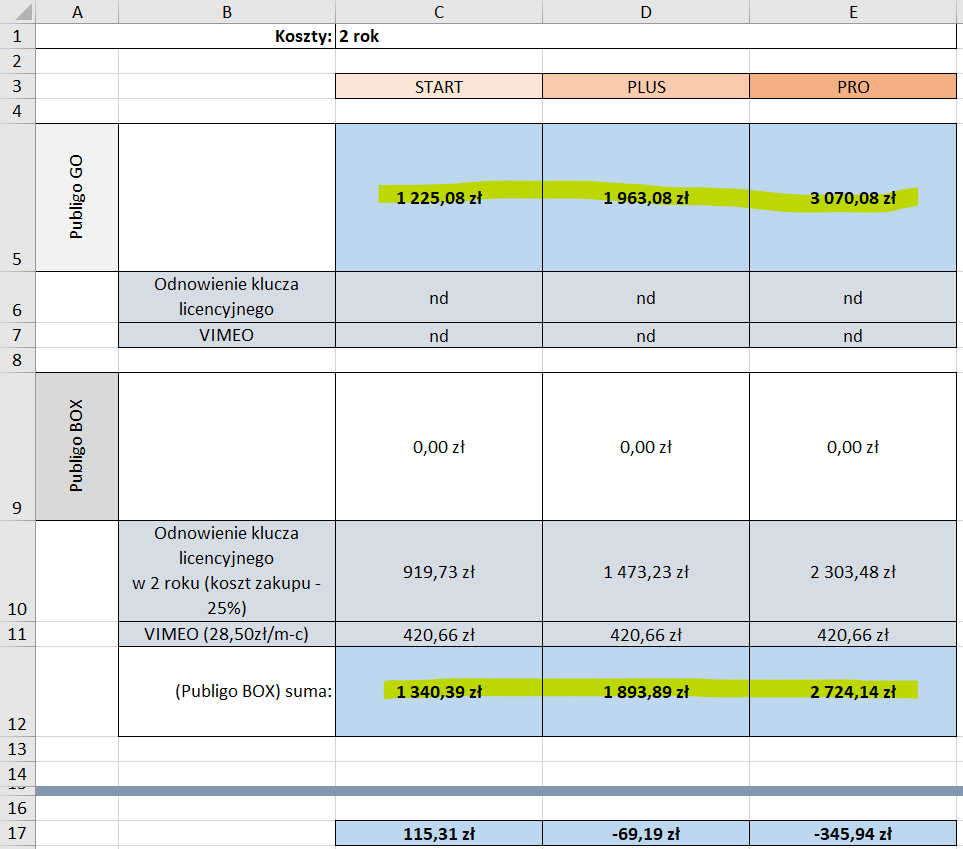Select column B header
The width and height of the screenshot is (963, 849).
[227, 11]
